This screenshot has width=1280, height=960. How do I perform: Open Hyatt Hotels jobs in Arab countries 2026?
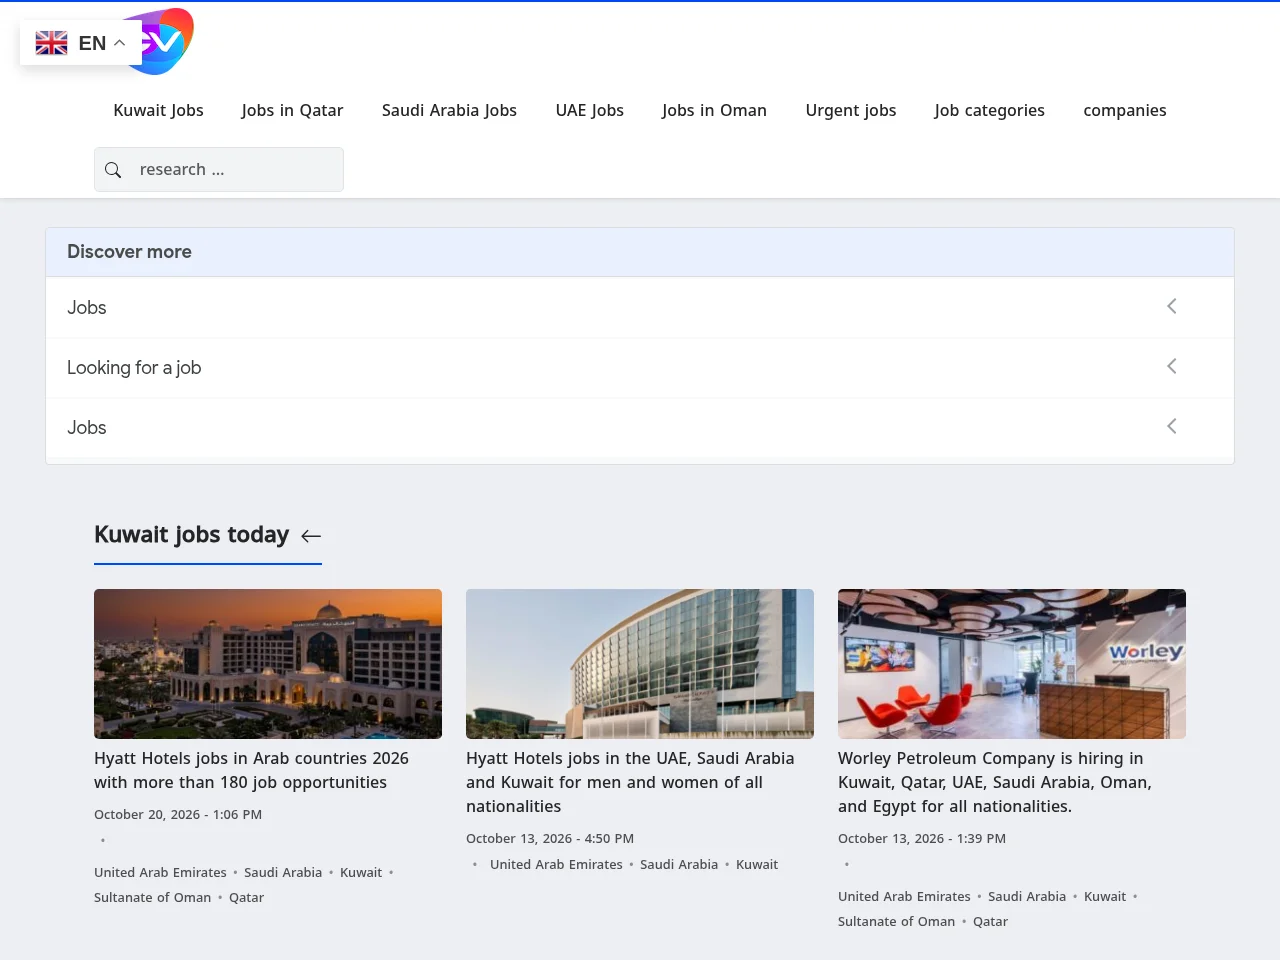[251, 770]
